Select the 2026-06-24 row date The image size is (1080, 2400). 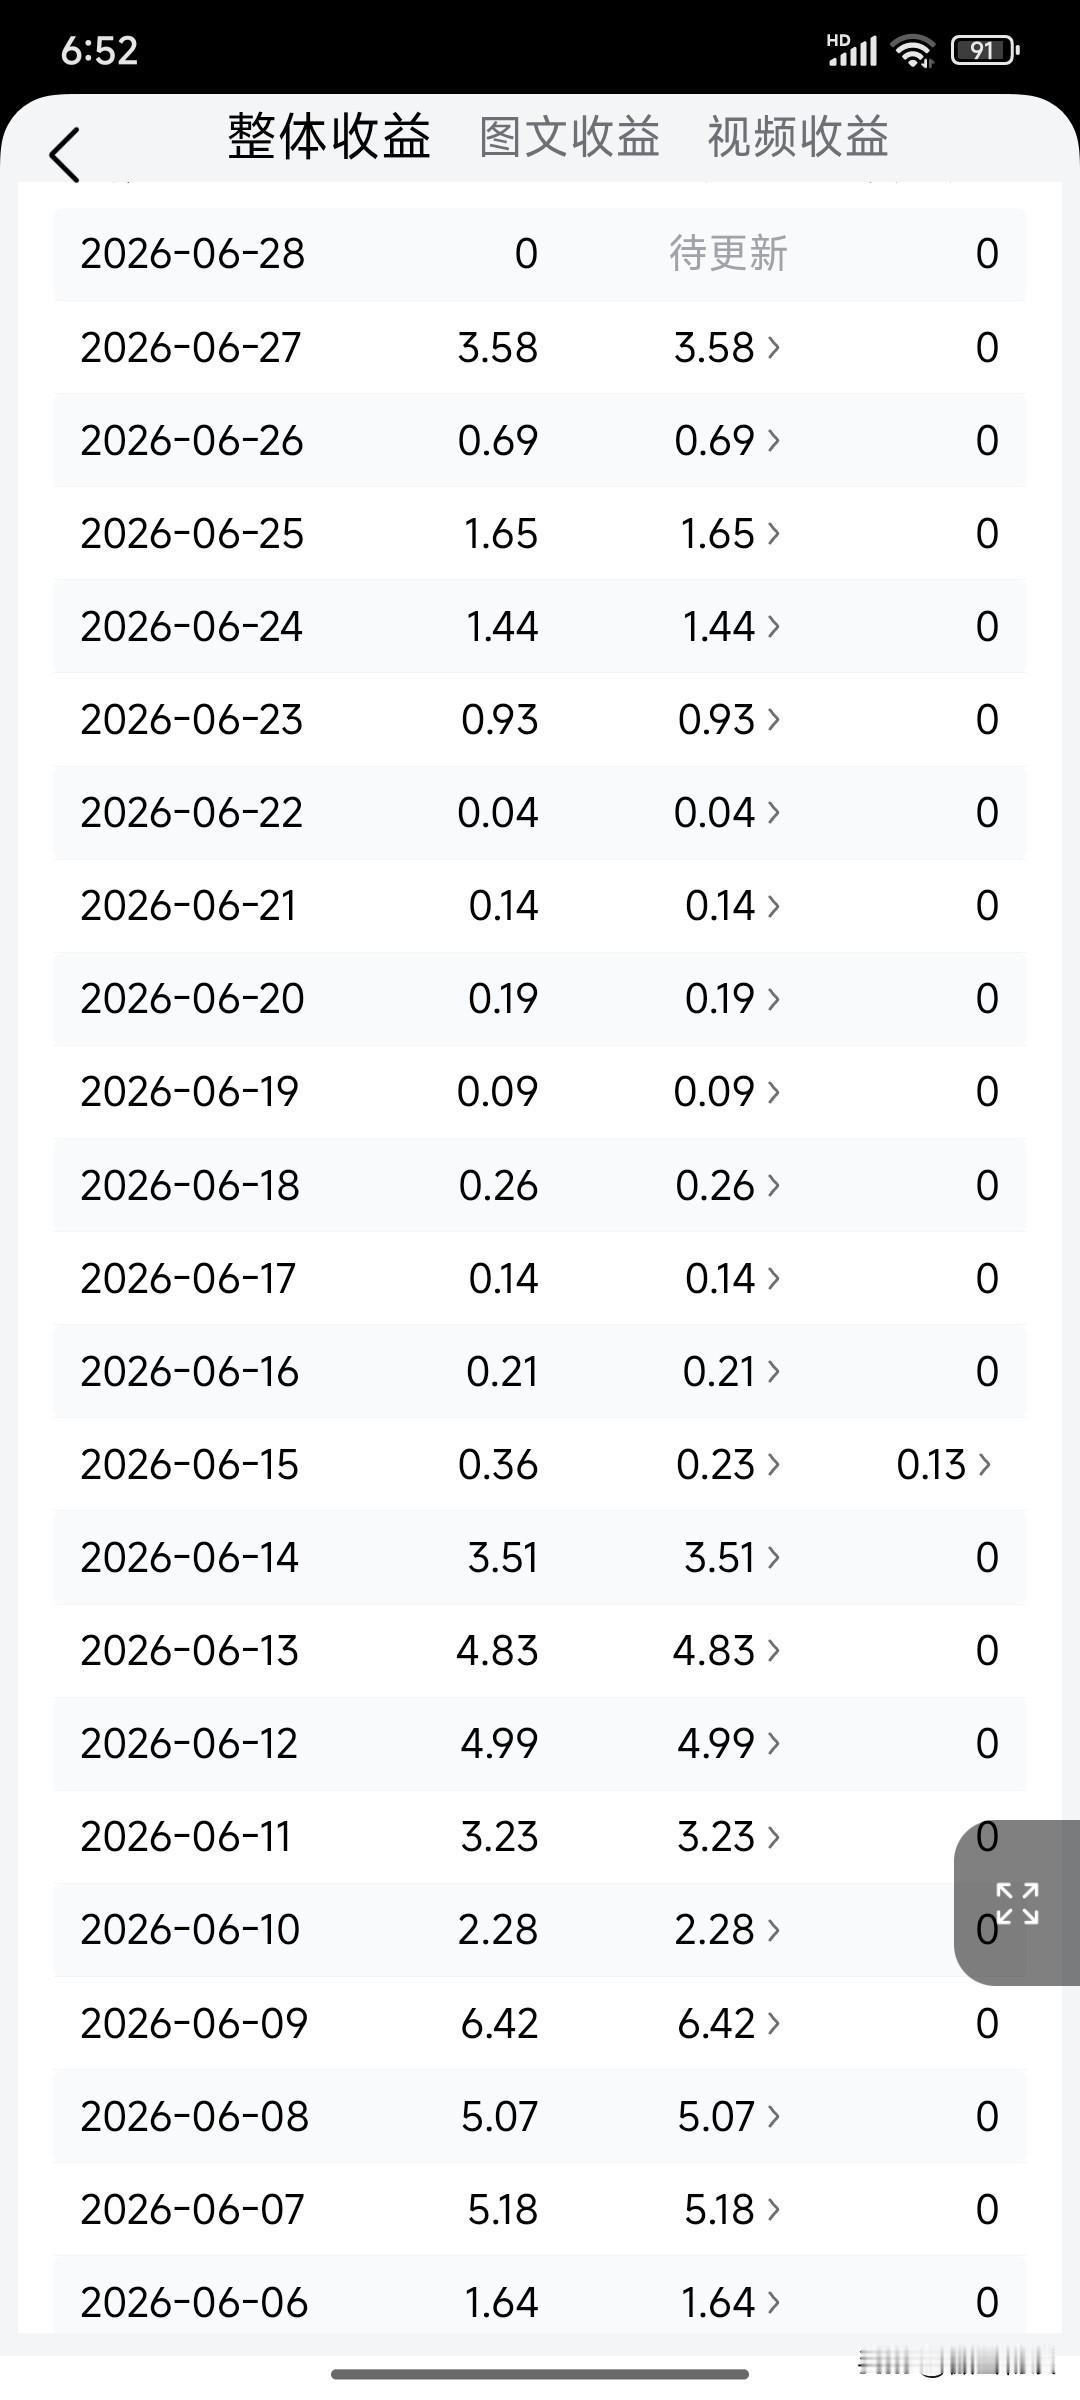coord(191,627)
